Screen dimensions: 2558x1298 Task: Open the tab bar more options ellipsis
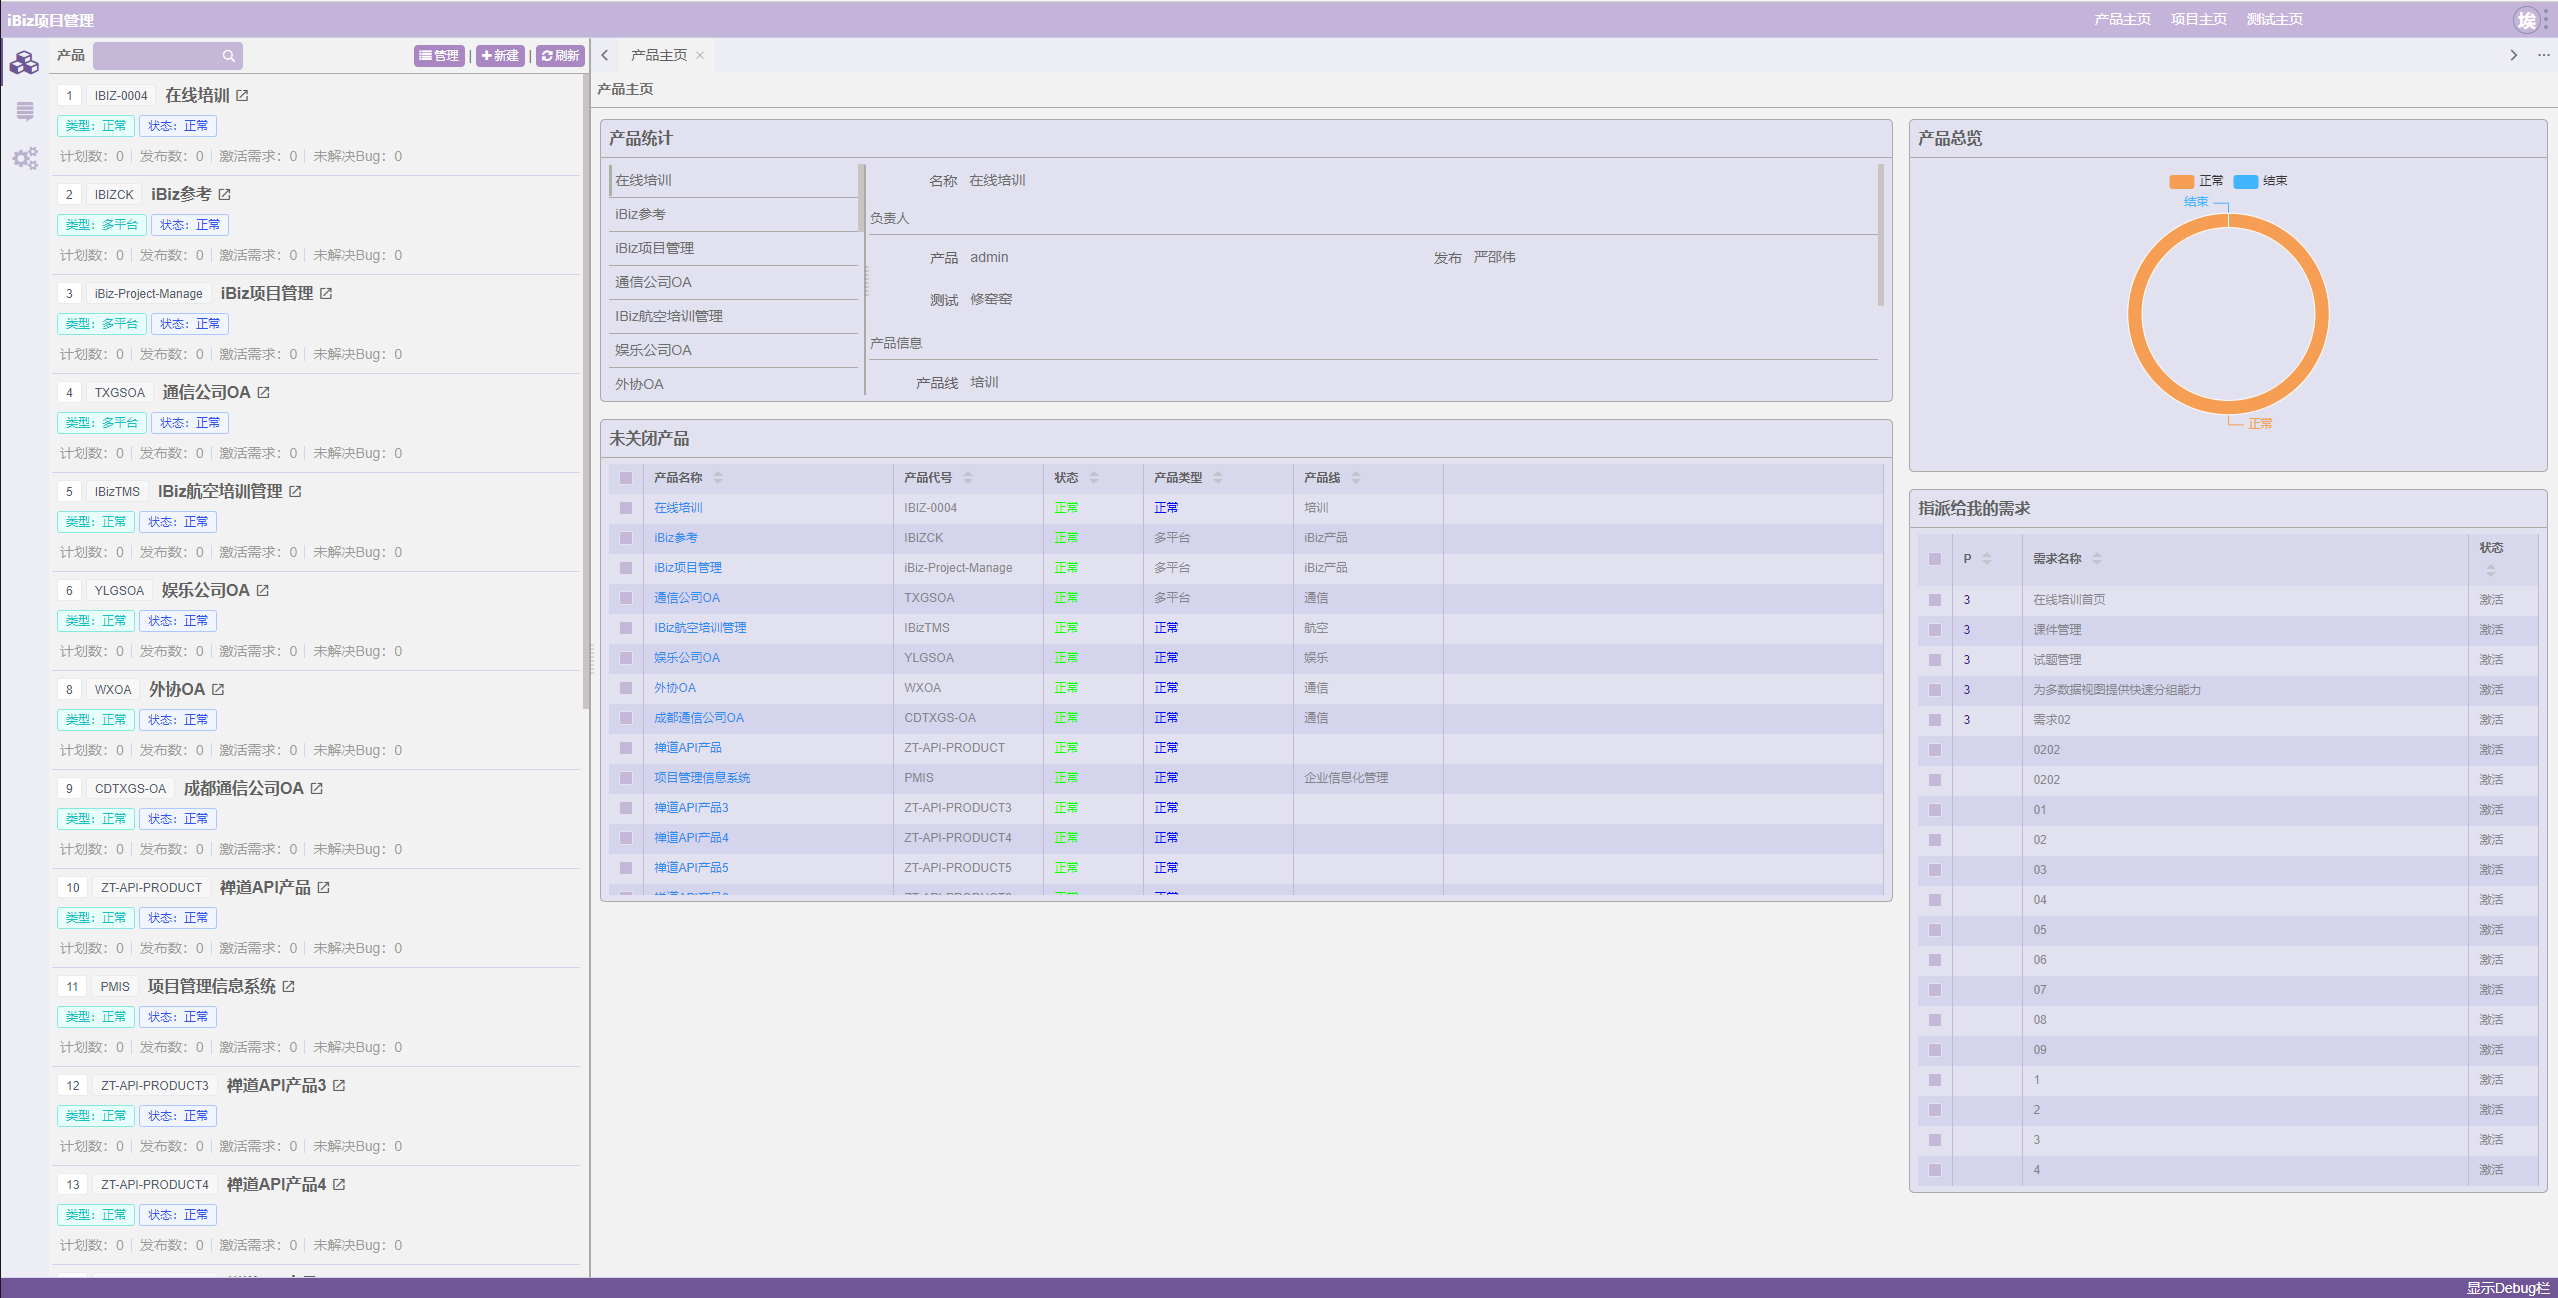2544,56
